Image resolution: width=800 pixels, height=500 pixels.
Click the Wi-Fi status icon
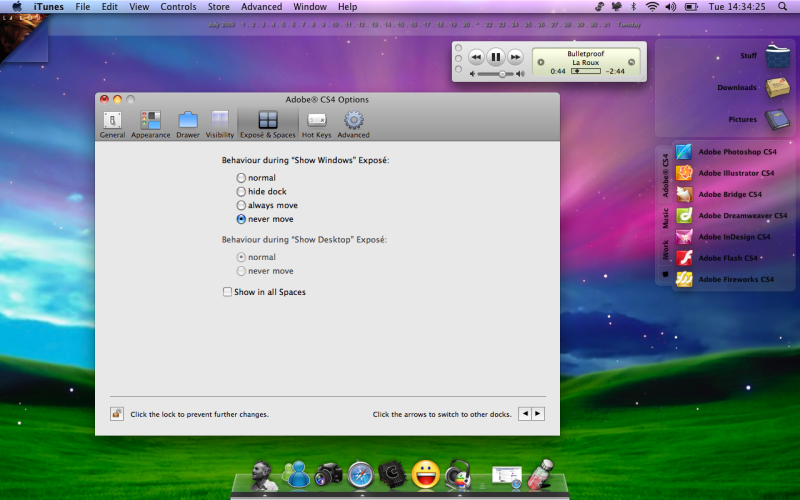pyautogui.click(x=652, y=7)
